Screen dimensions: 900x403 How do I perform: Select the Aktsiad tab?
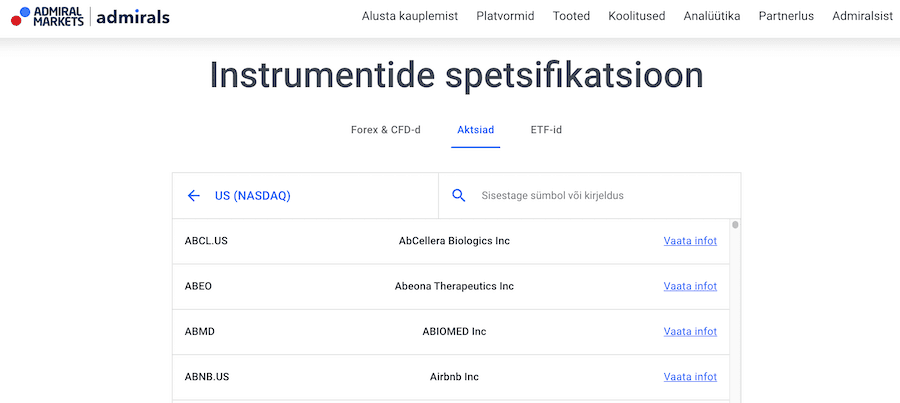[475, 130]
